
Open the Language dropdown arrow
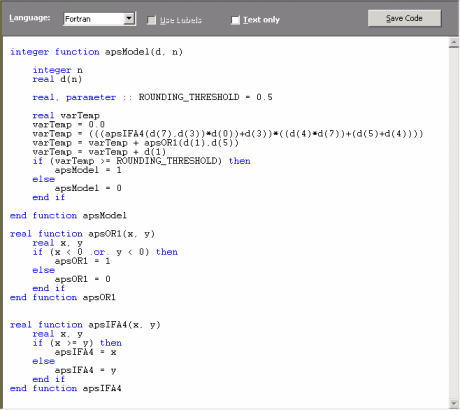point(129,19)
